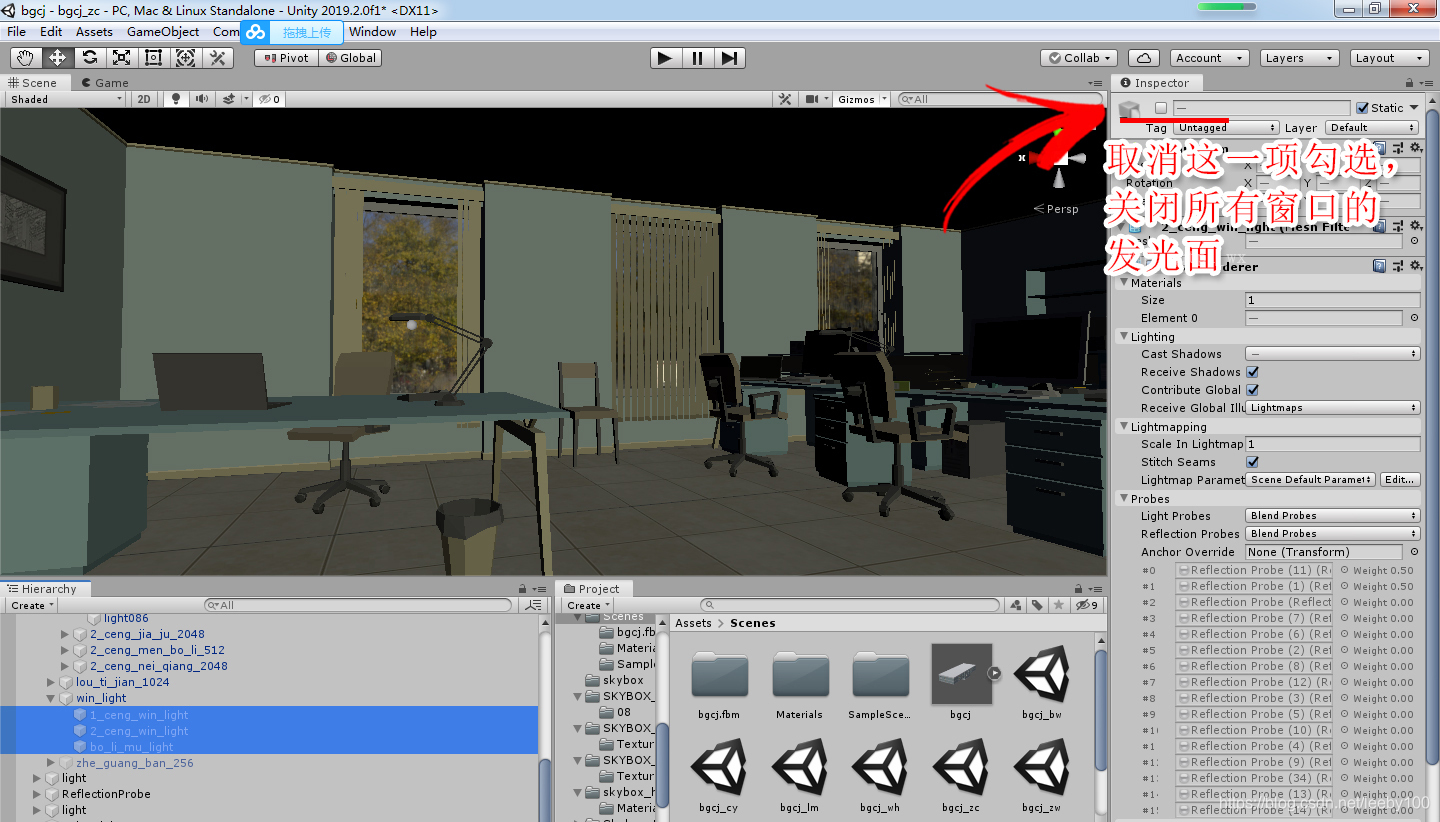Open the Shaded draw mode dropdown
Viewport: 1440px width, 822px height.
65,99
